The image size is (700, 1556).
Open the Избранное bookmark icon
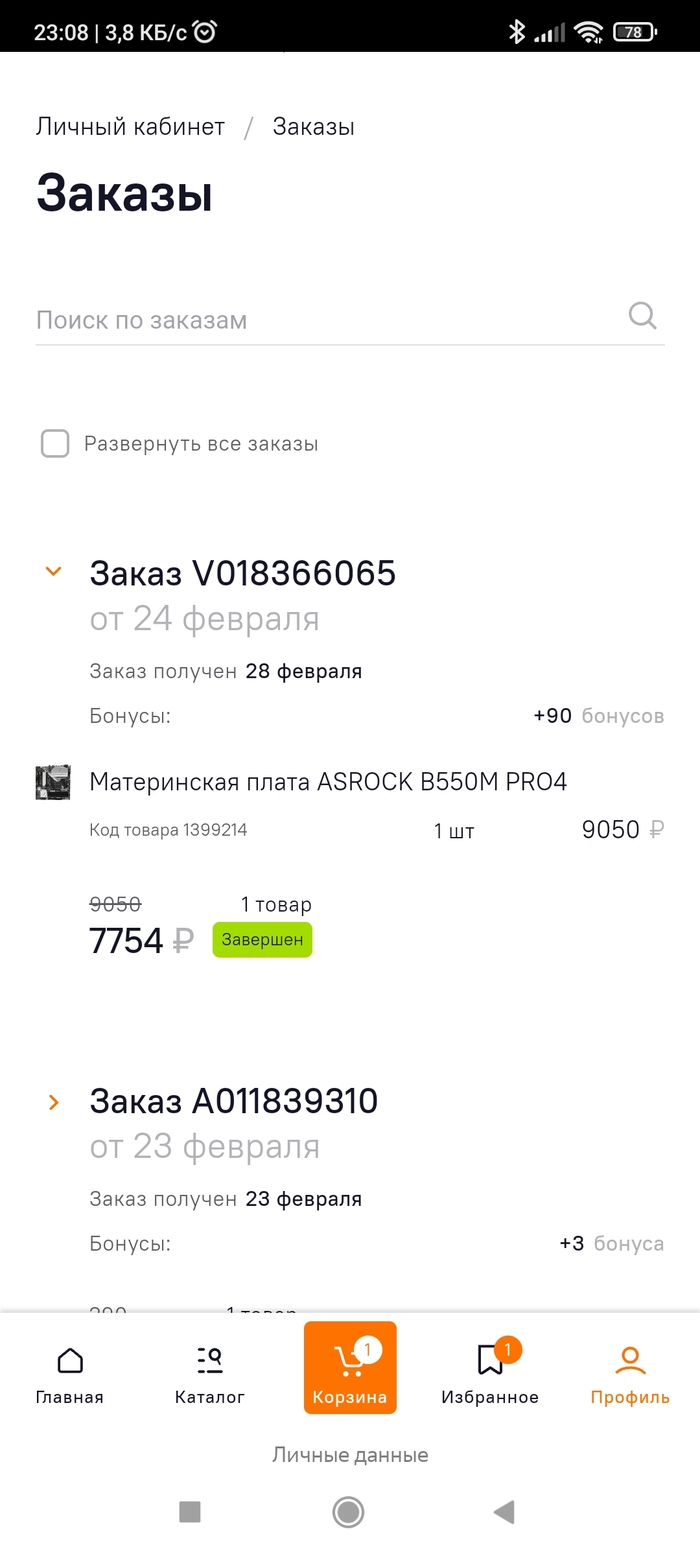pyautogui.click(x=490, y=1361)
